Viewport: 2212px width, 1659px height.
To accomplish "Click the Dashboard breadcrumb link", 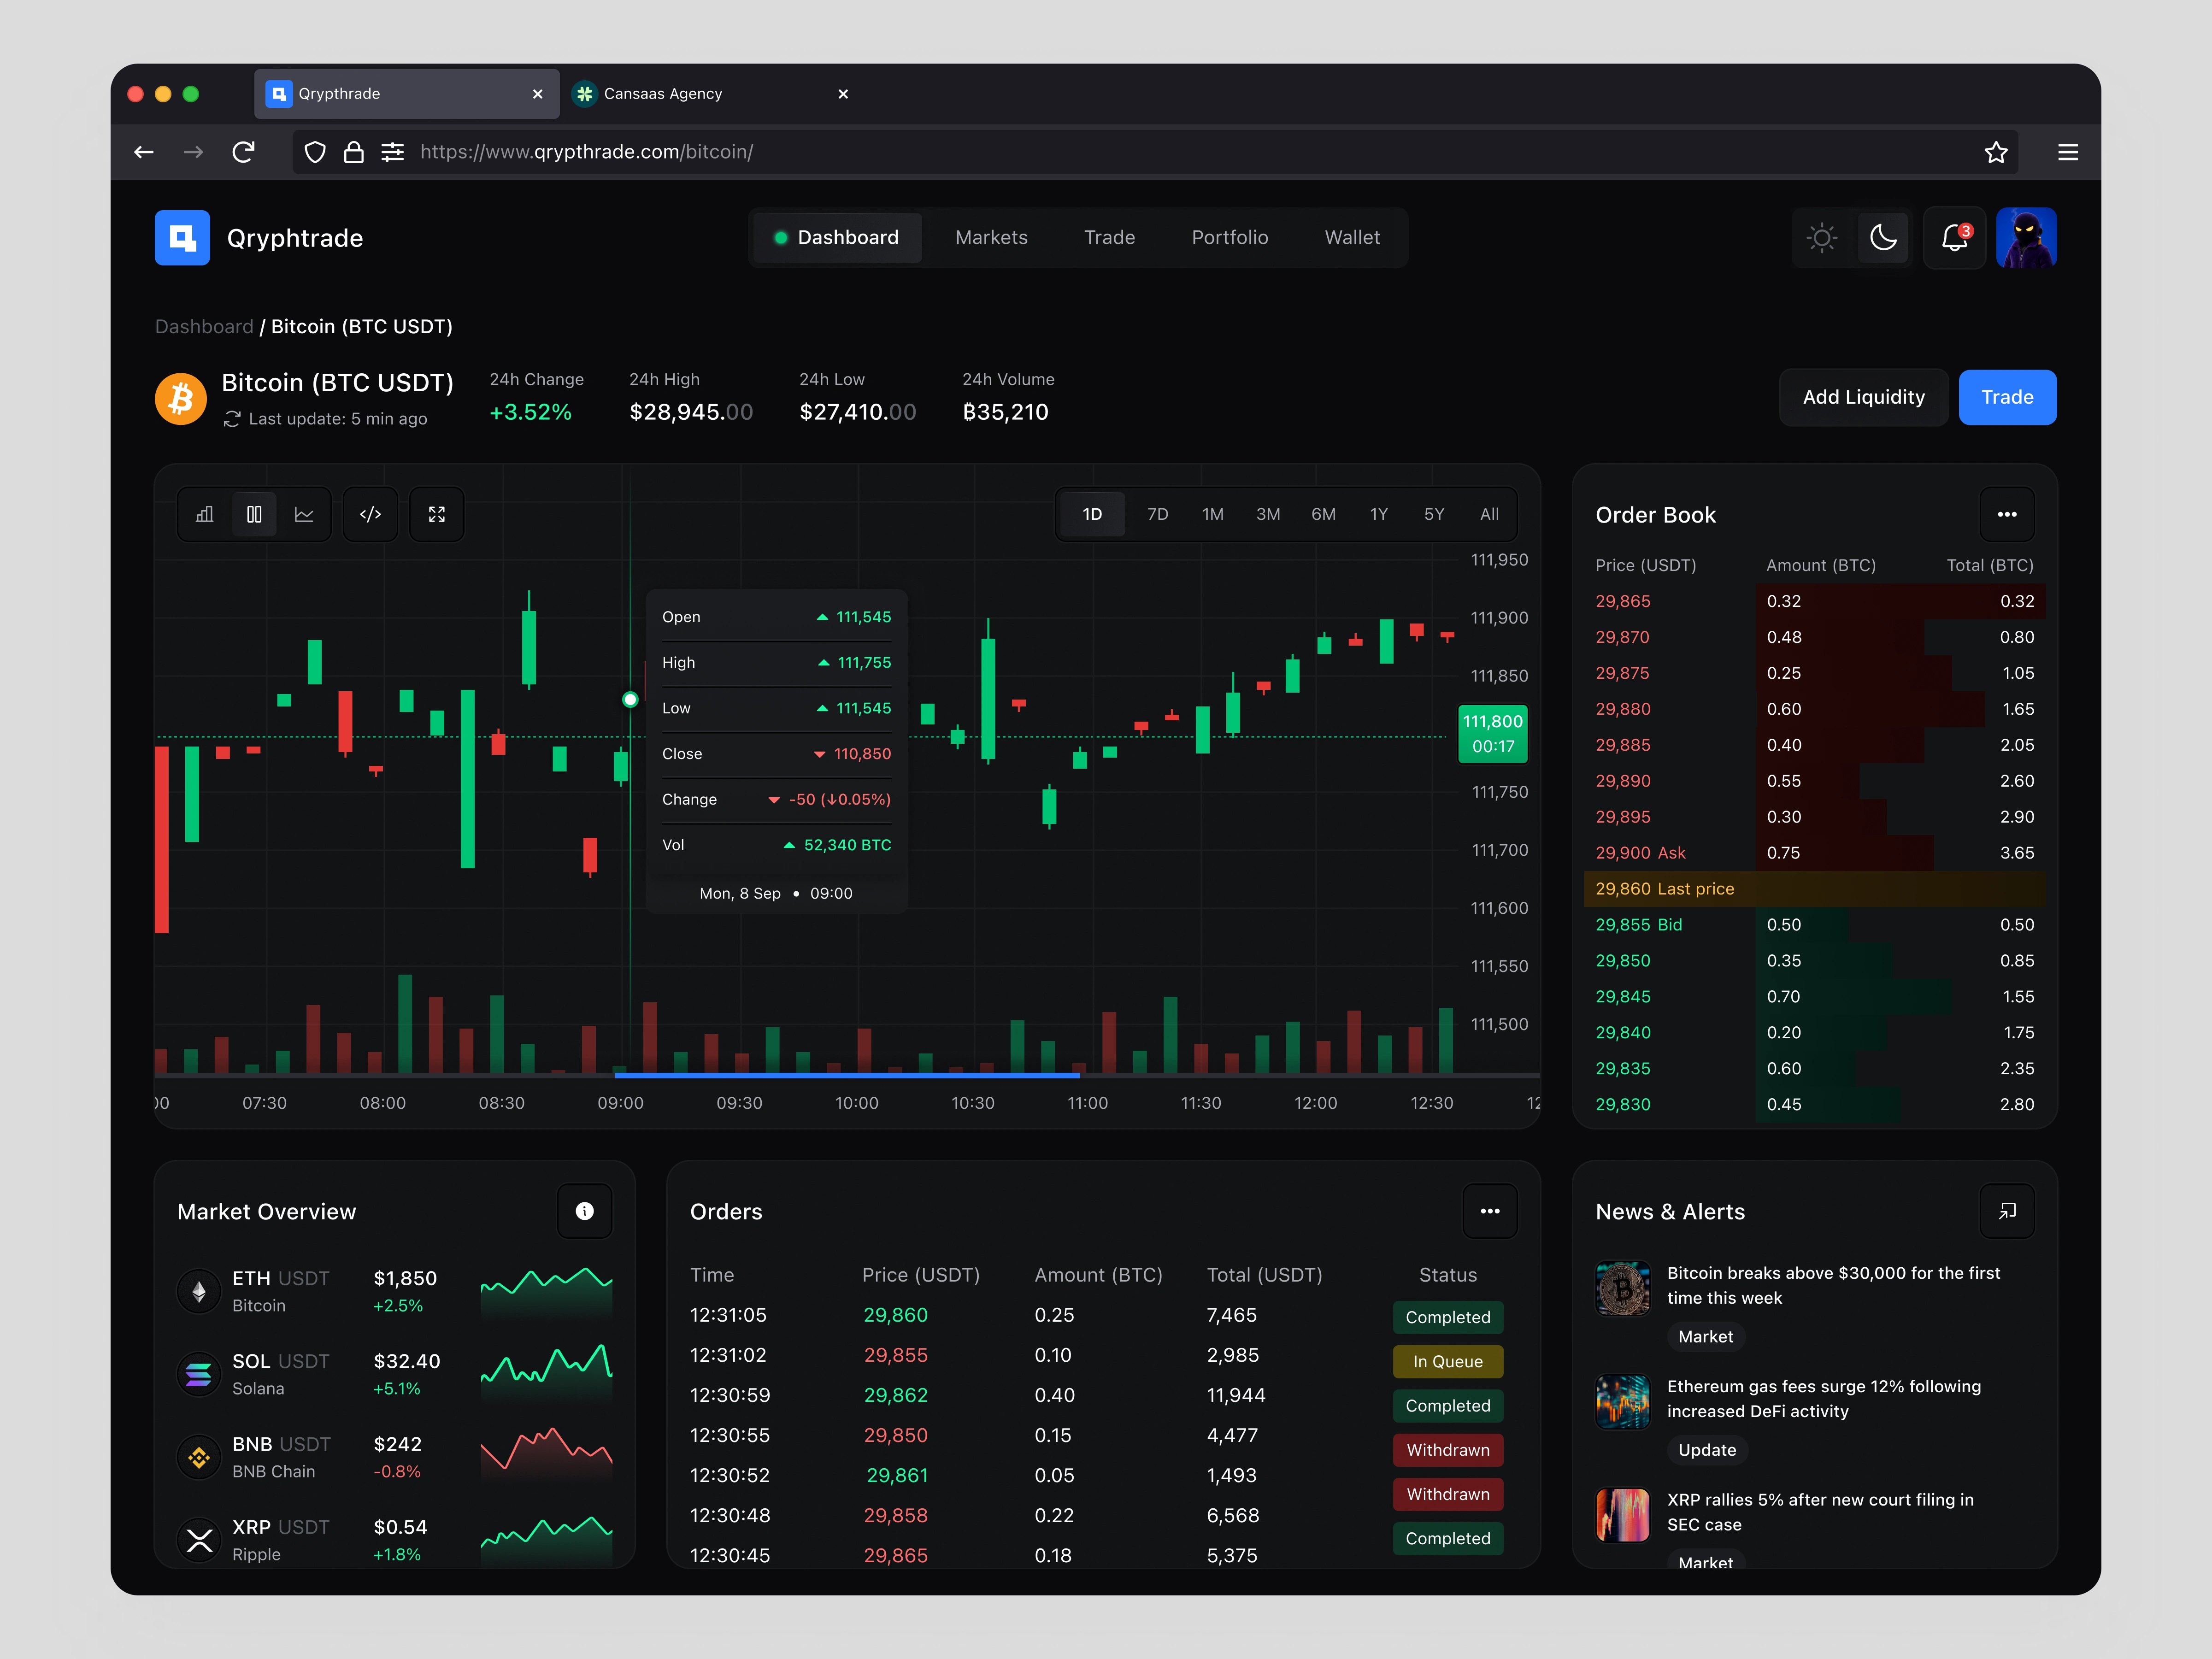I will 204,327.
